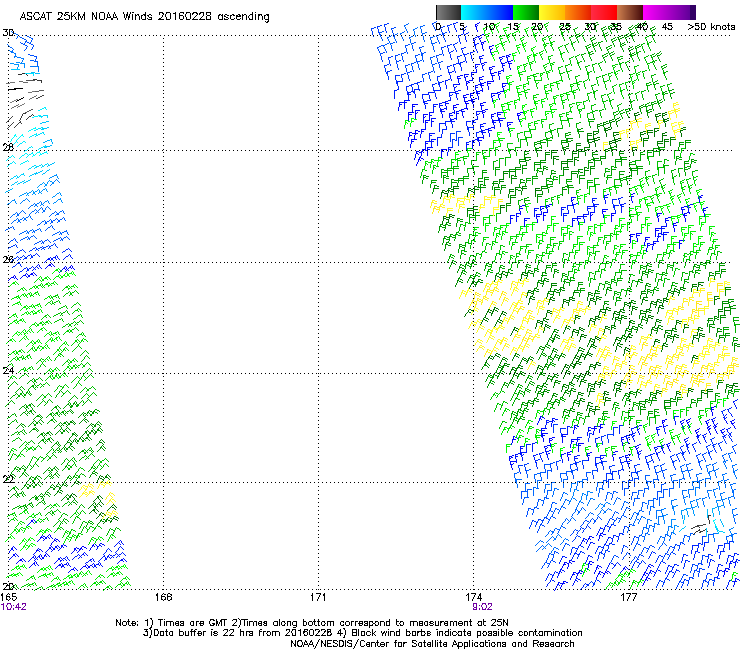Click the latitude label '20'
This screenshot has width=740, height=650.
click(8, 586)
